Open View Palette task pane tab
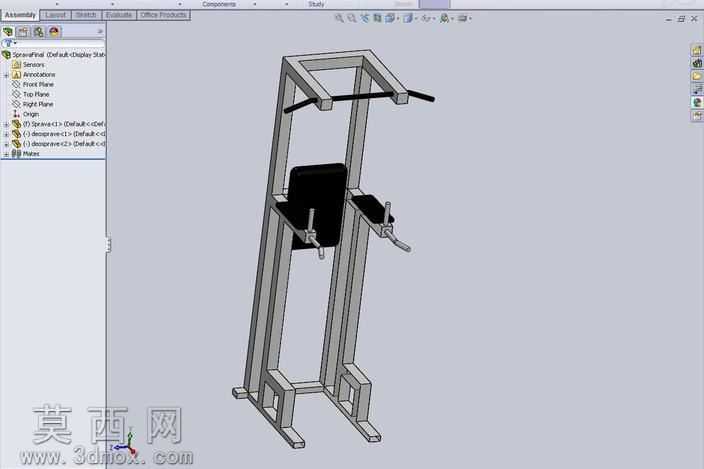Image resolution: width=704 pixels, height=469 pixels. (697, 89)
